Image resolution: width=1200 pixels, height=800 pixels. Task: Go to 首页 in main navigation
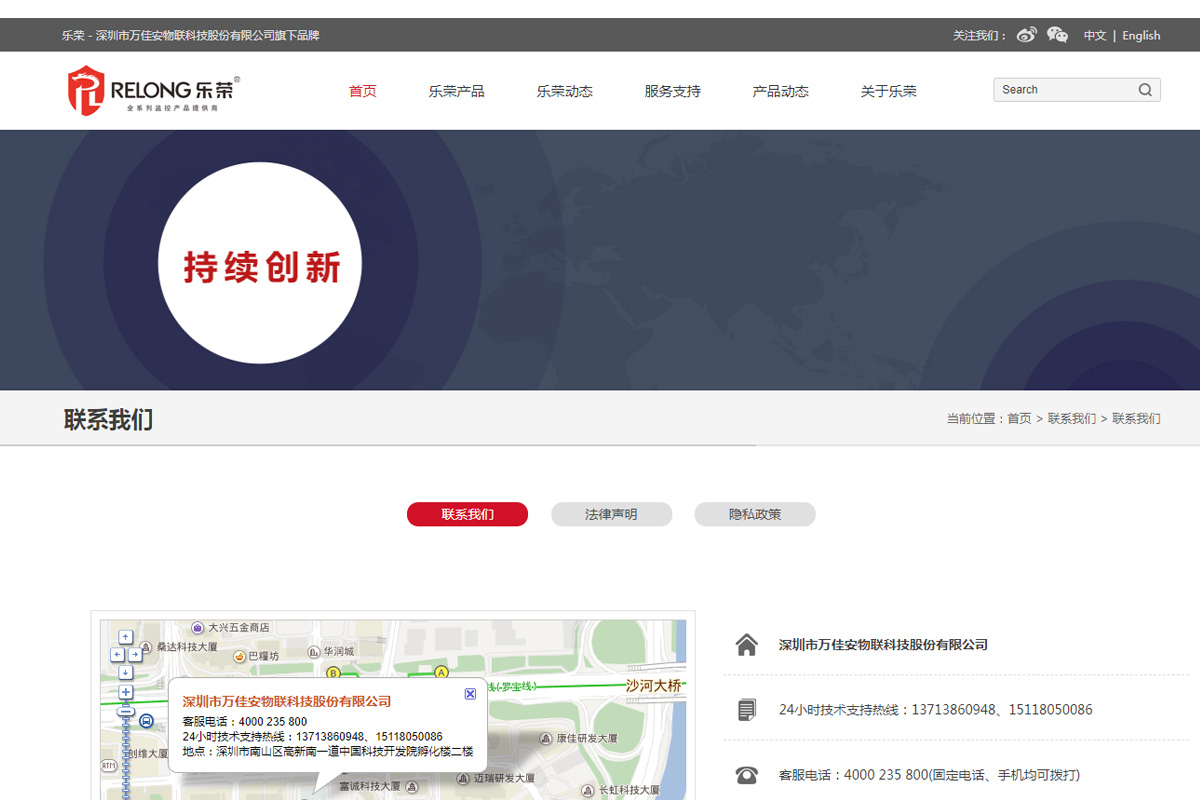(x=363, y=91)
